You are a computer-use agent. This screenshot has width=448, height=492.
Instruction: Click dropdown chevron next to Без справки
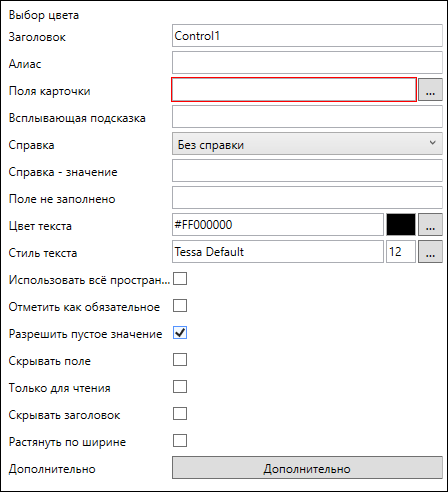point(432,143)
